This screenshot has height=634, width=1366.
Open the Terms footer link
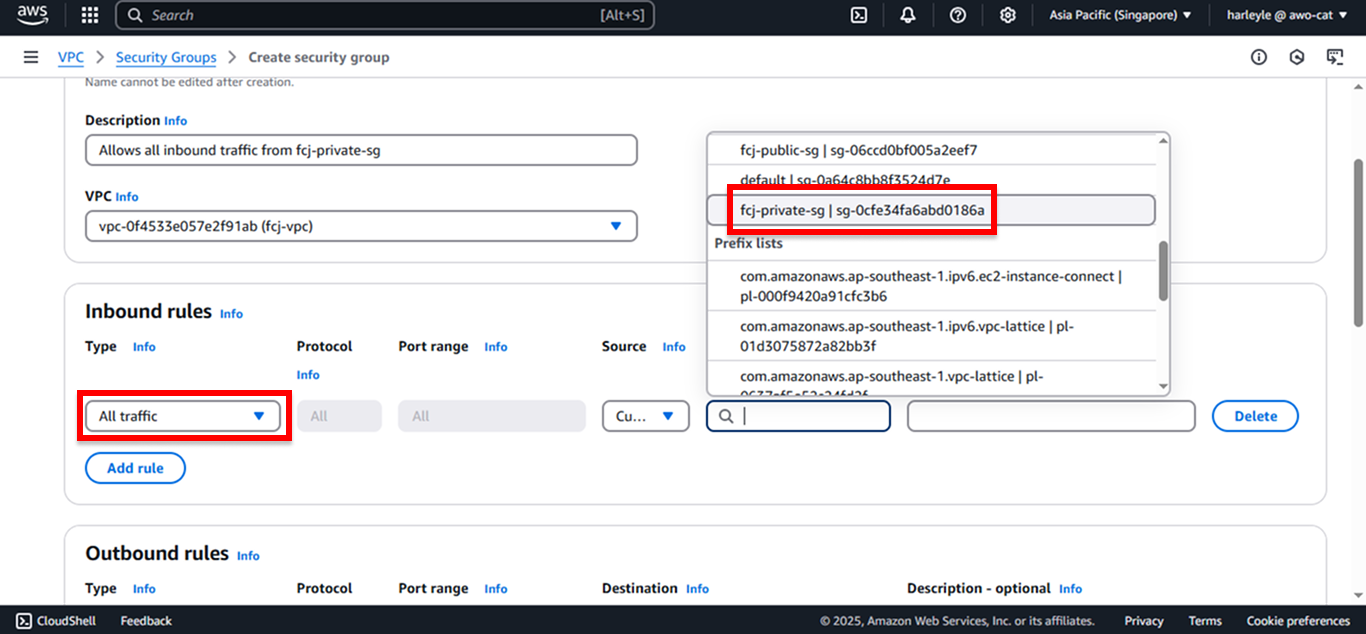coord(1205,621)
